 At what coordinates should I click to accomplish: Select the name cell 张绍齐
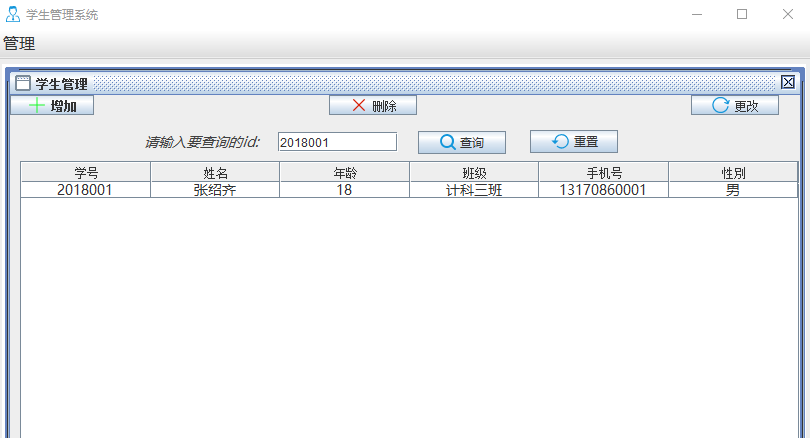(215, 190)
